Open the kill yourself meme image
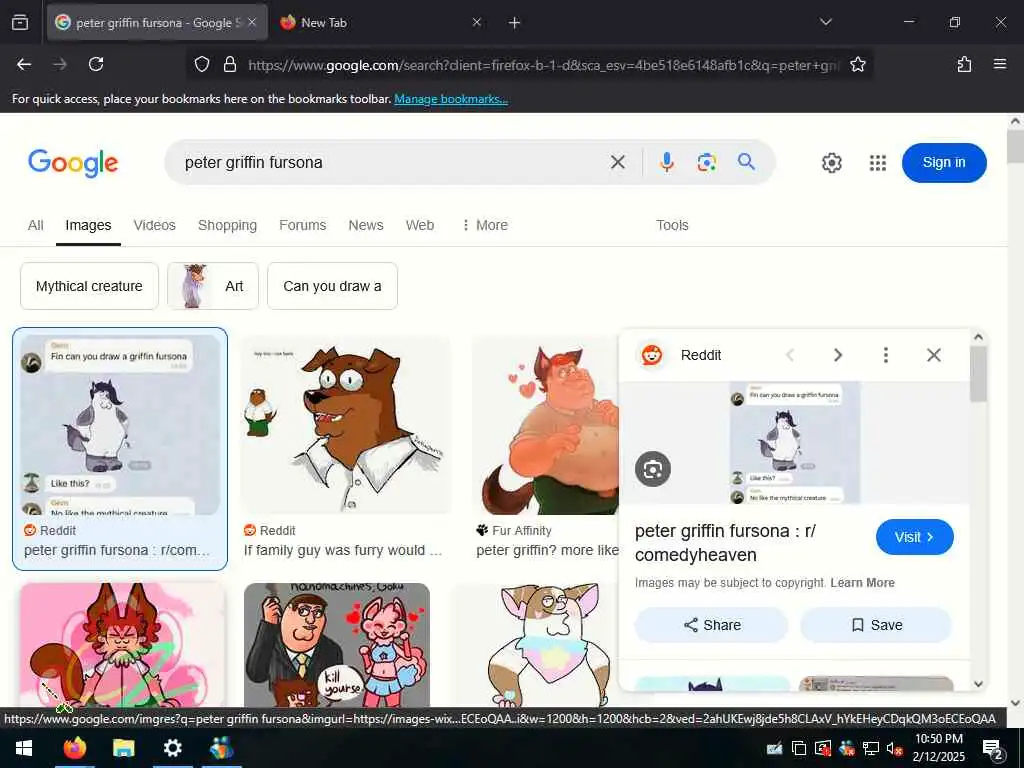The width and height of the screenshot is (1024, 768). pos(337,645)
